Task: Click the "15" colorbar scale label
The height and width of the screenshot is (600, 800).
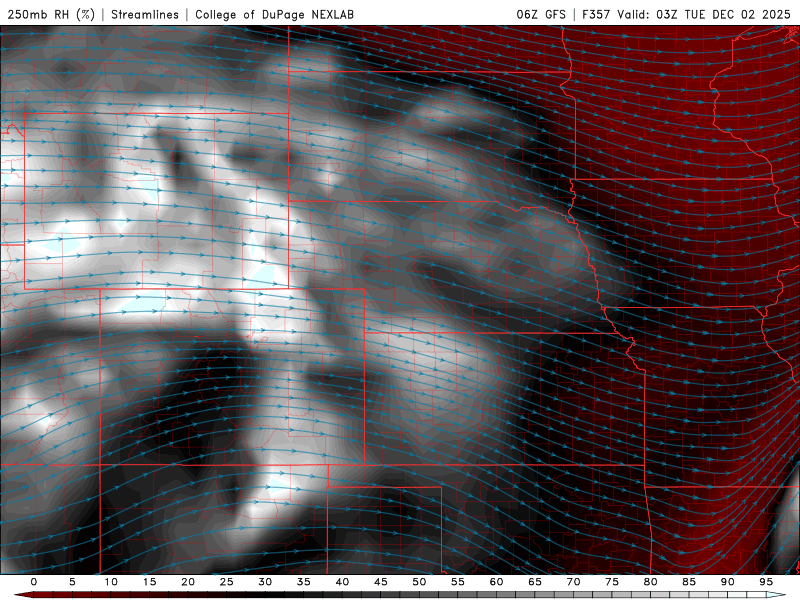Action: [x=149, y=582]
